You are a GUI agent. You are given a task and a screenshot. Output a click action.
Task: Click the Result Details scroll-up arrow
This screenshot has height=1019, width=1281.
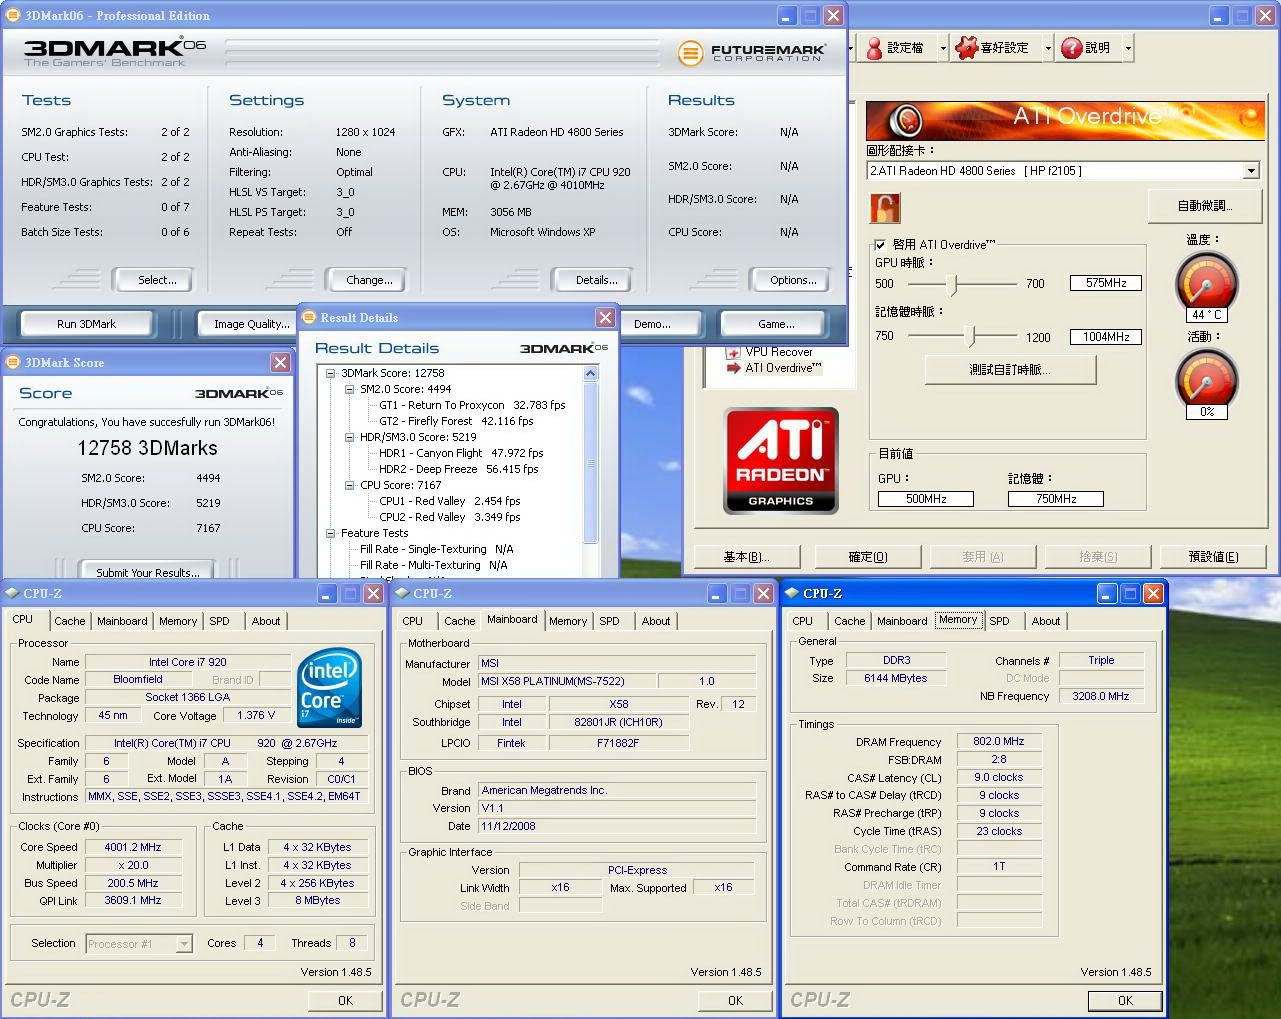click(x=590, y=373)
